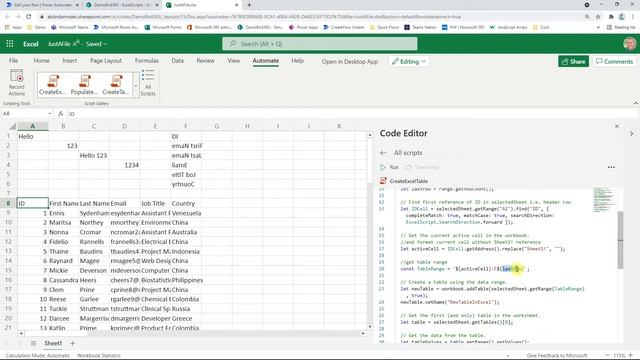Switch to the Review tab

click(205, 60)
